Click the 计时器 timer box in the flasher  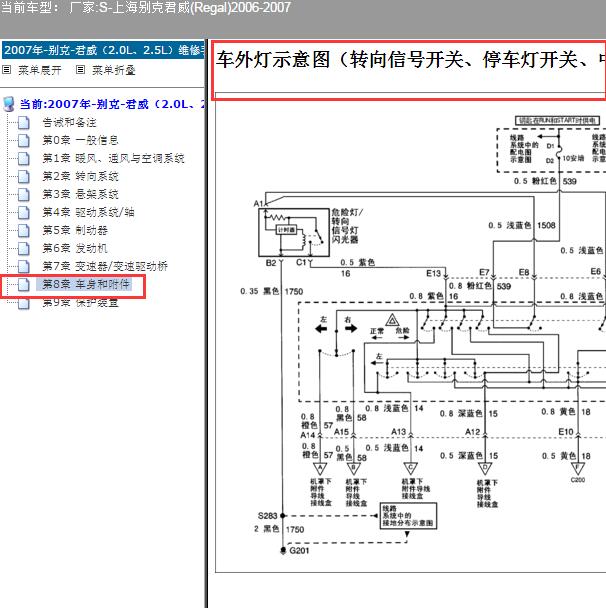point(286,230)
